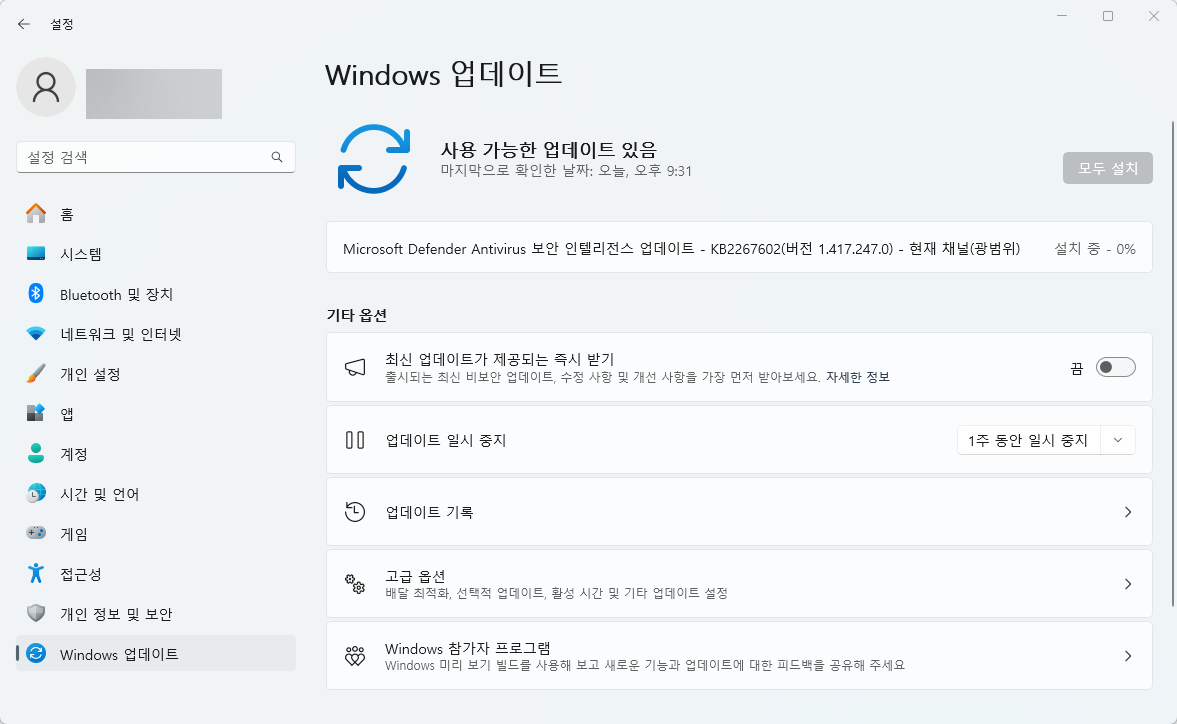This screenshot has height=724, width=1177.
Task: Maximize the 설정 window
Action: coord(1108,16)
